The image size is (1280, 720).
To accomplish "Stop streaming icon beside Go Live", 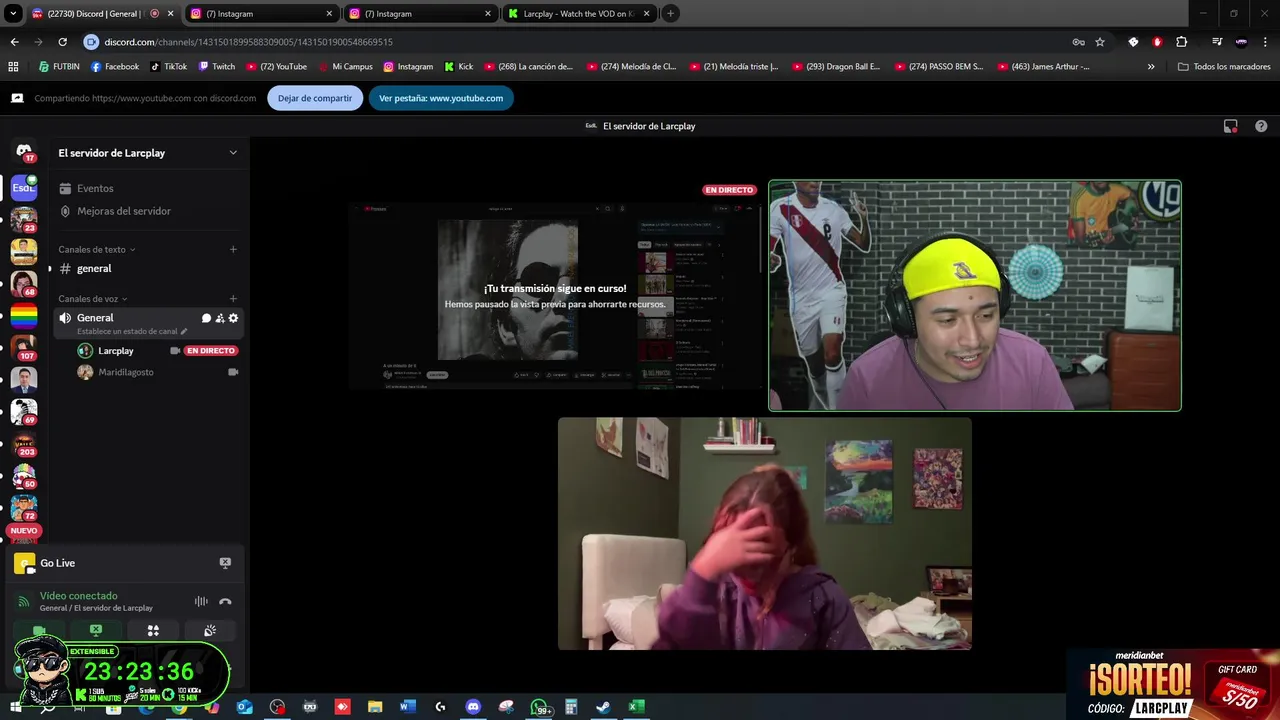I will 225,563.
